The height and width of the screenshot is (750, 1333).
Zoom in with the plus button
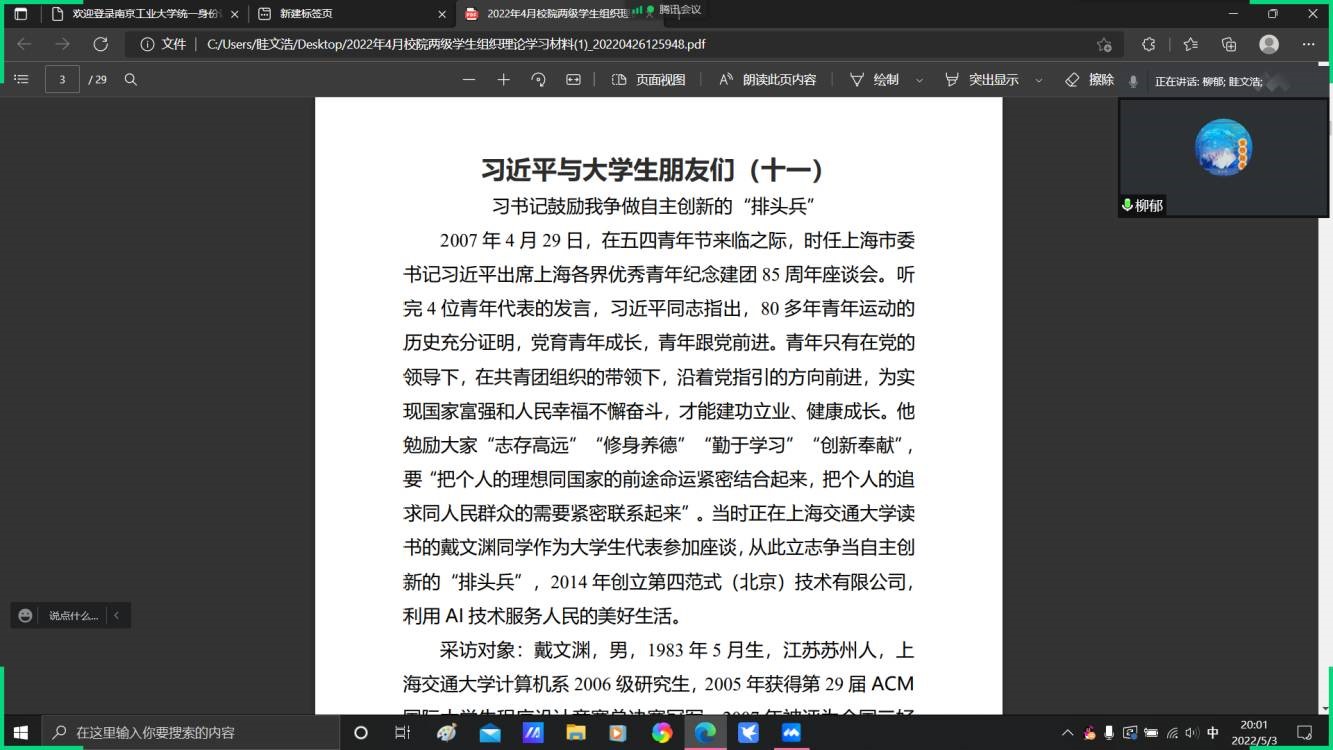504,80
